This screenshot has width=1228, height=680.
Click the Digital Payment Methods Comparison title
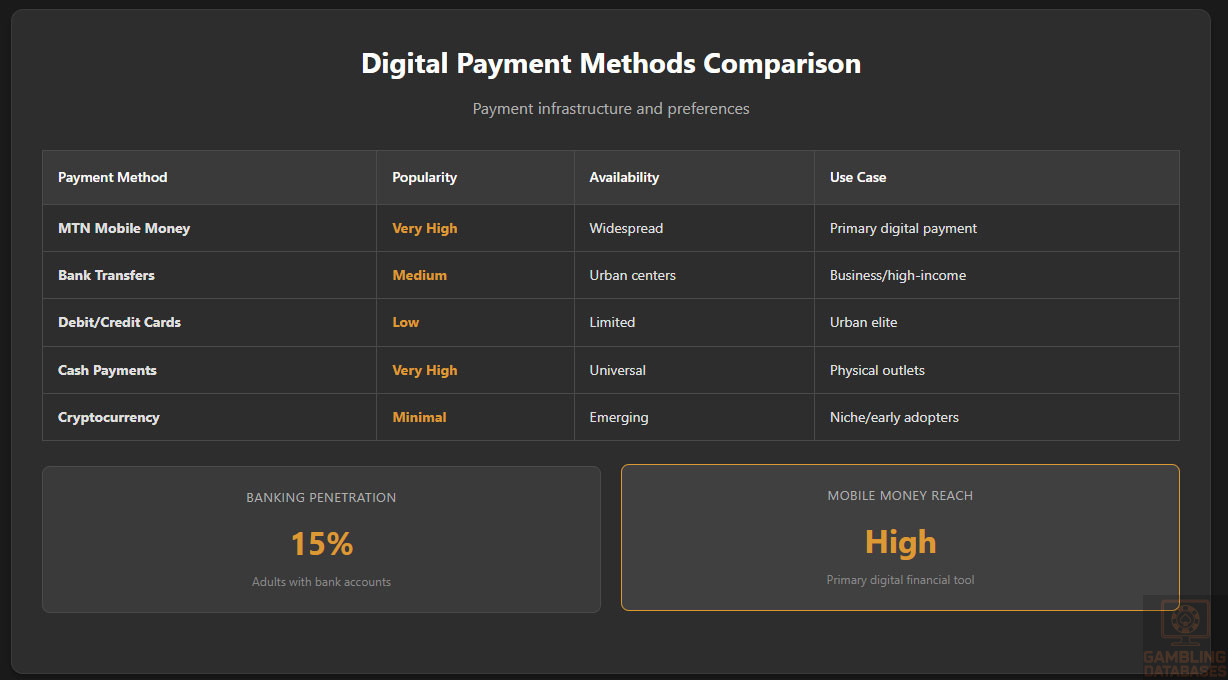[611, 63]
